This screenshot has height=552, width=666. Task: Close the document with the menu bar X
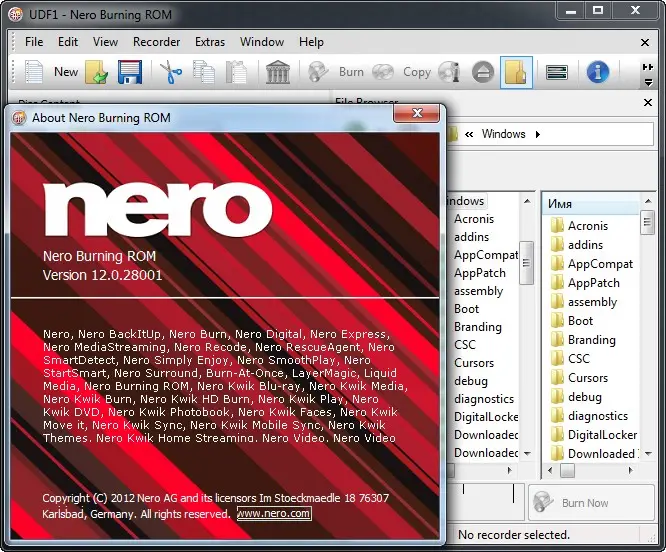click(x=645, y=42)
